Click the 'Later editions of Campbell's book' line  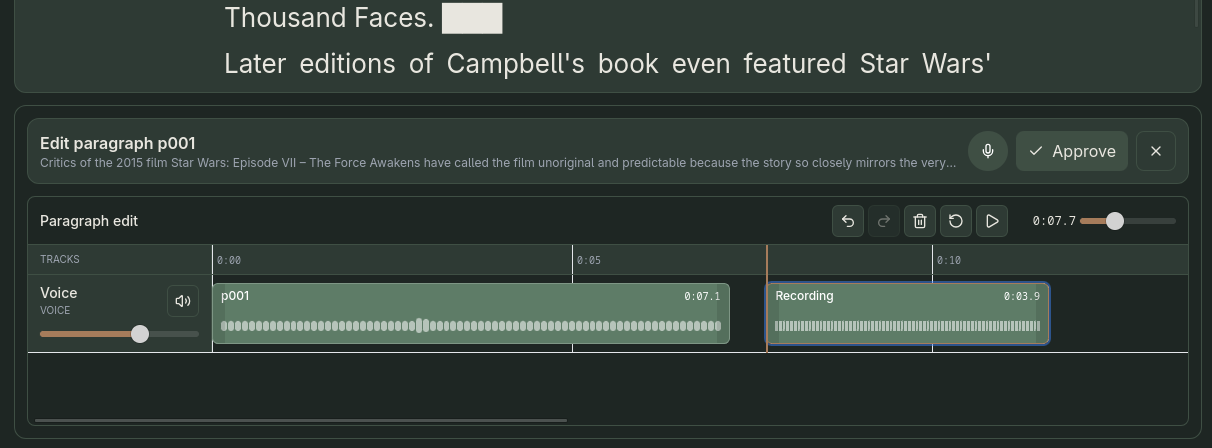point(607,64)
